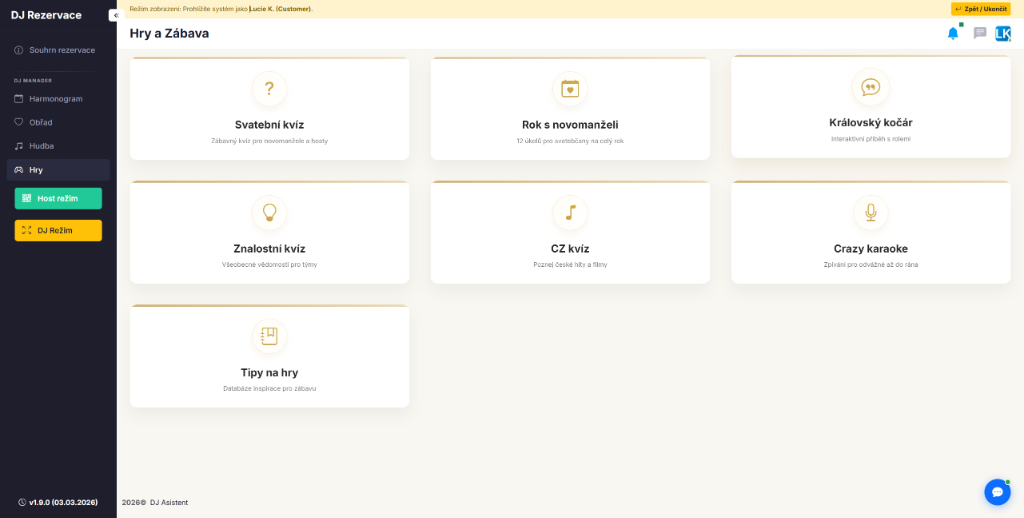
Task: Open Souhrn rezervace in the sidebar
Action: click(x=58, y=50)
